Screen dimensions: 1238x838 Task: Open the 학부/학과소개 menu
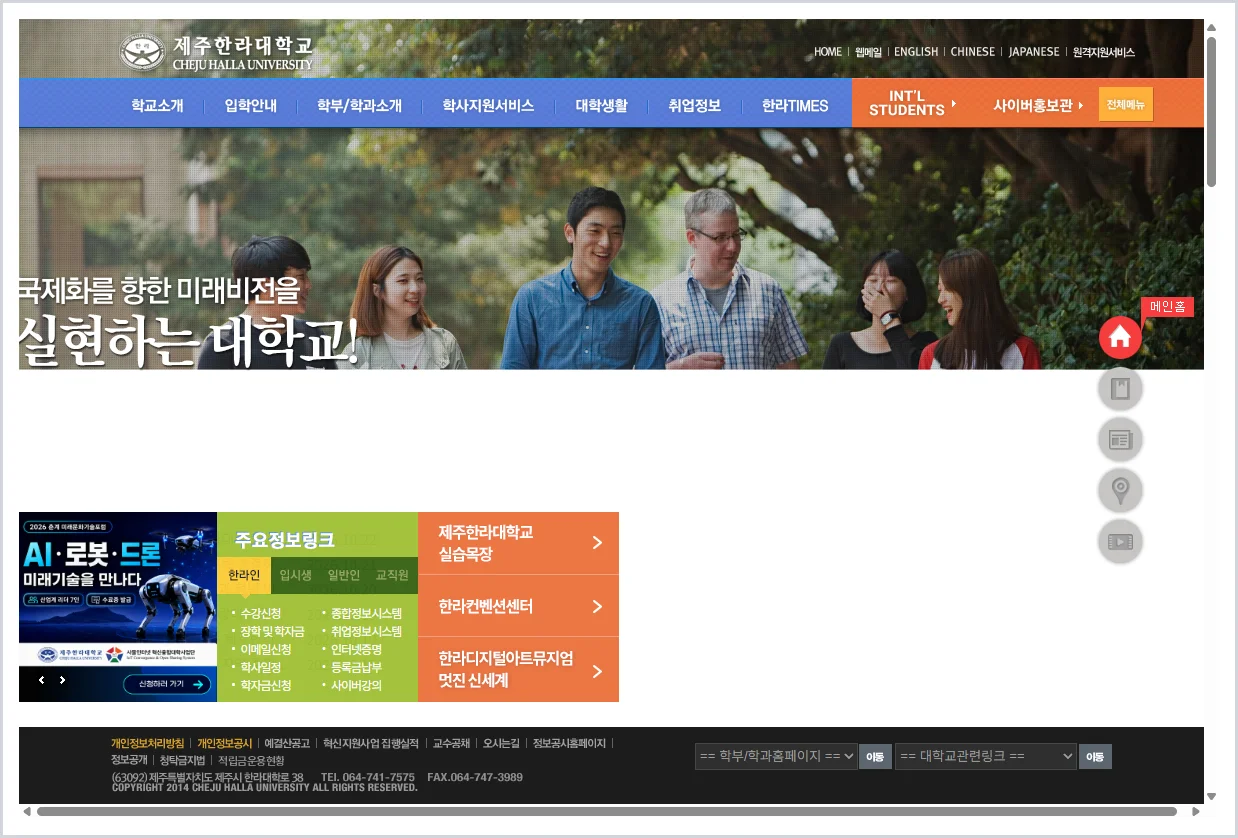(359, 105)
